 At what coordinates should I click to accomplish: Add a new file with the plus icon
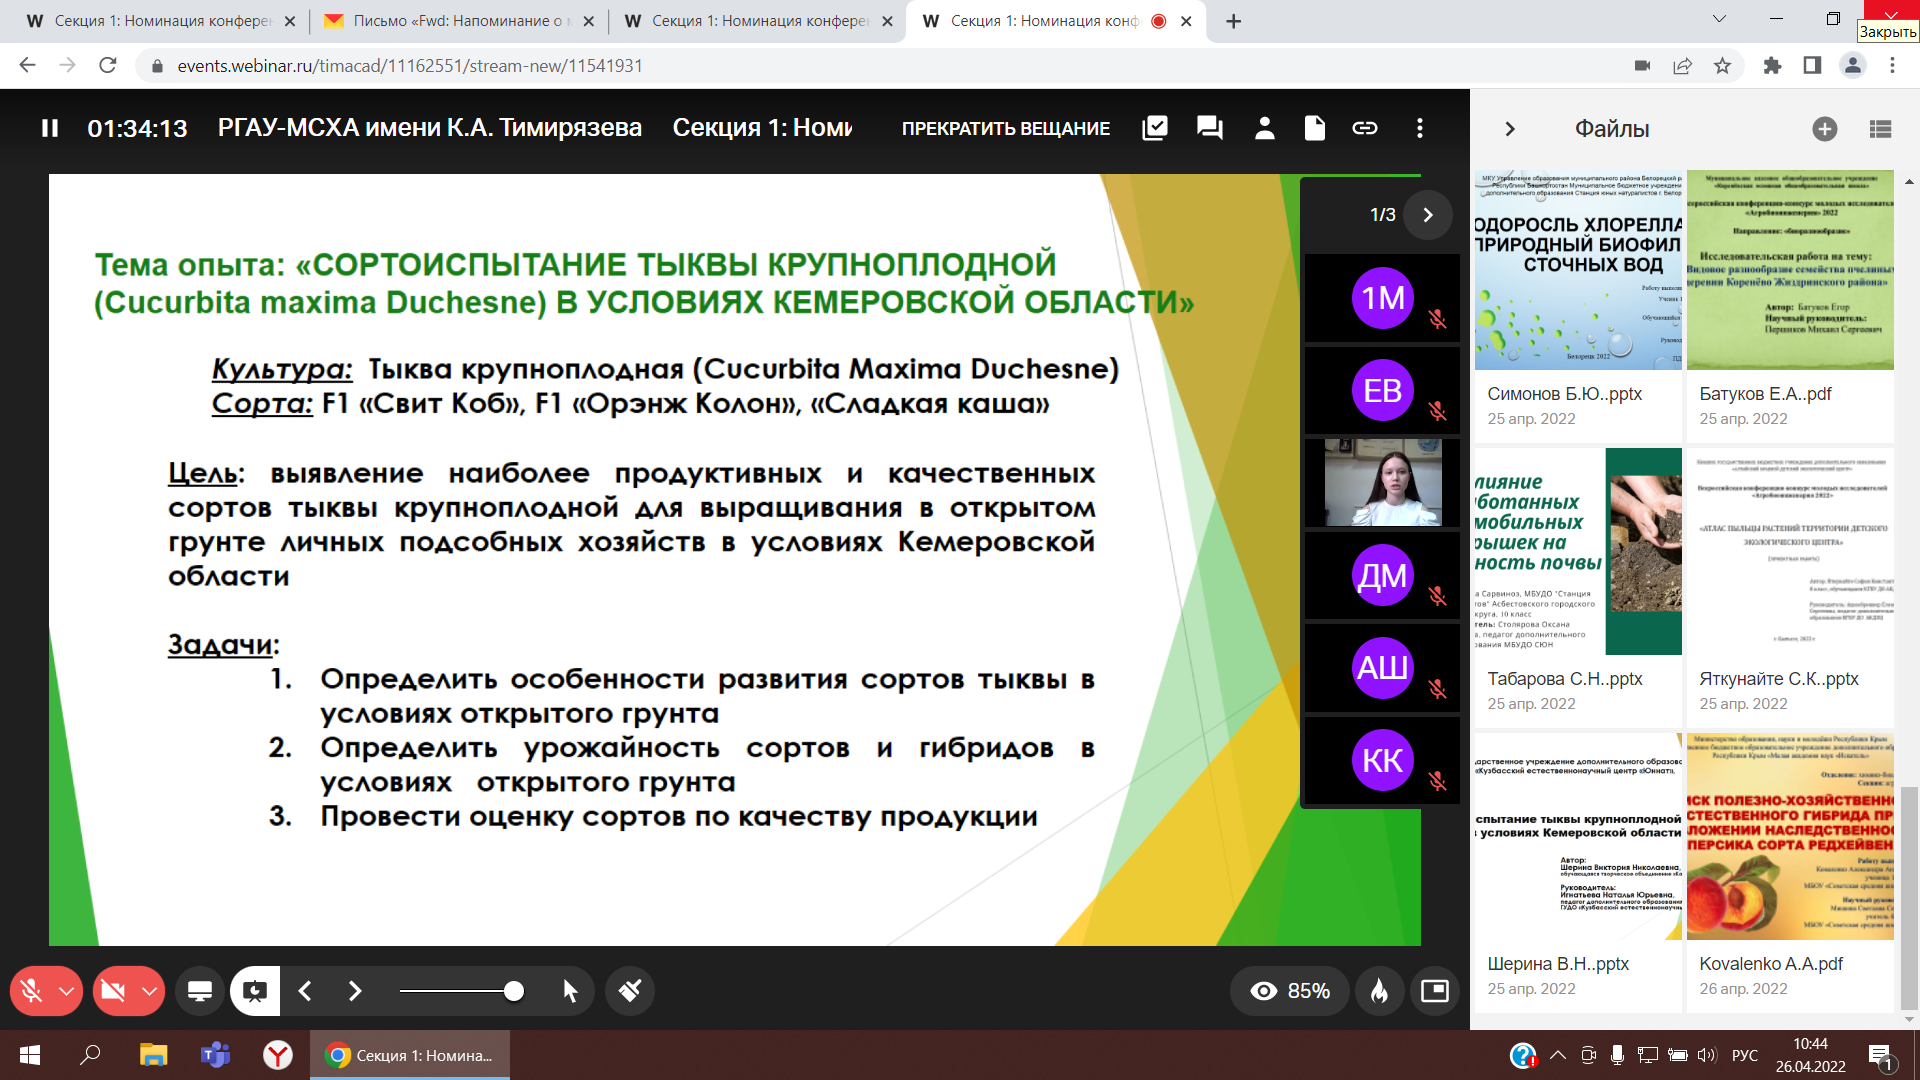(x=1824, y=129)
